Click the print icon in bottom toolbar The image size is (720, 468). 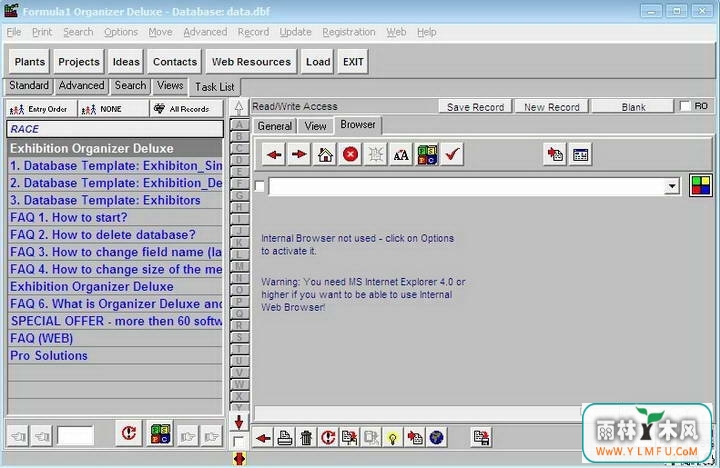pyautogui.click(x=285, y=437)
